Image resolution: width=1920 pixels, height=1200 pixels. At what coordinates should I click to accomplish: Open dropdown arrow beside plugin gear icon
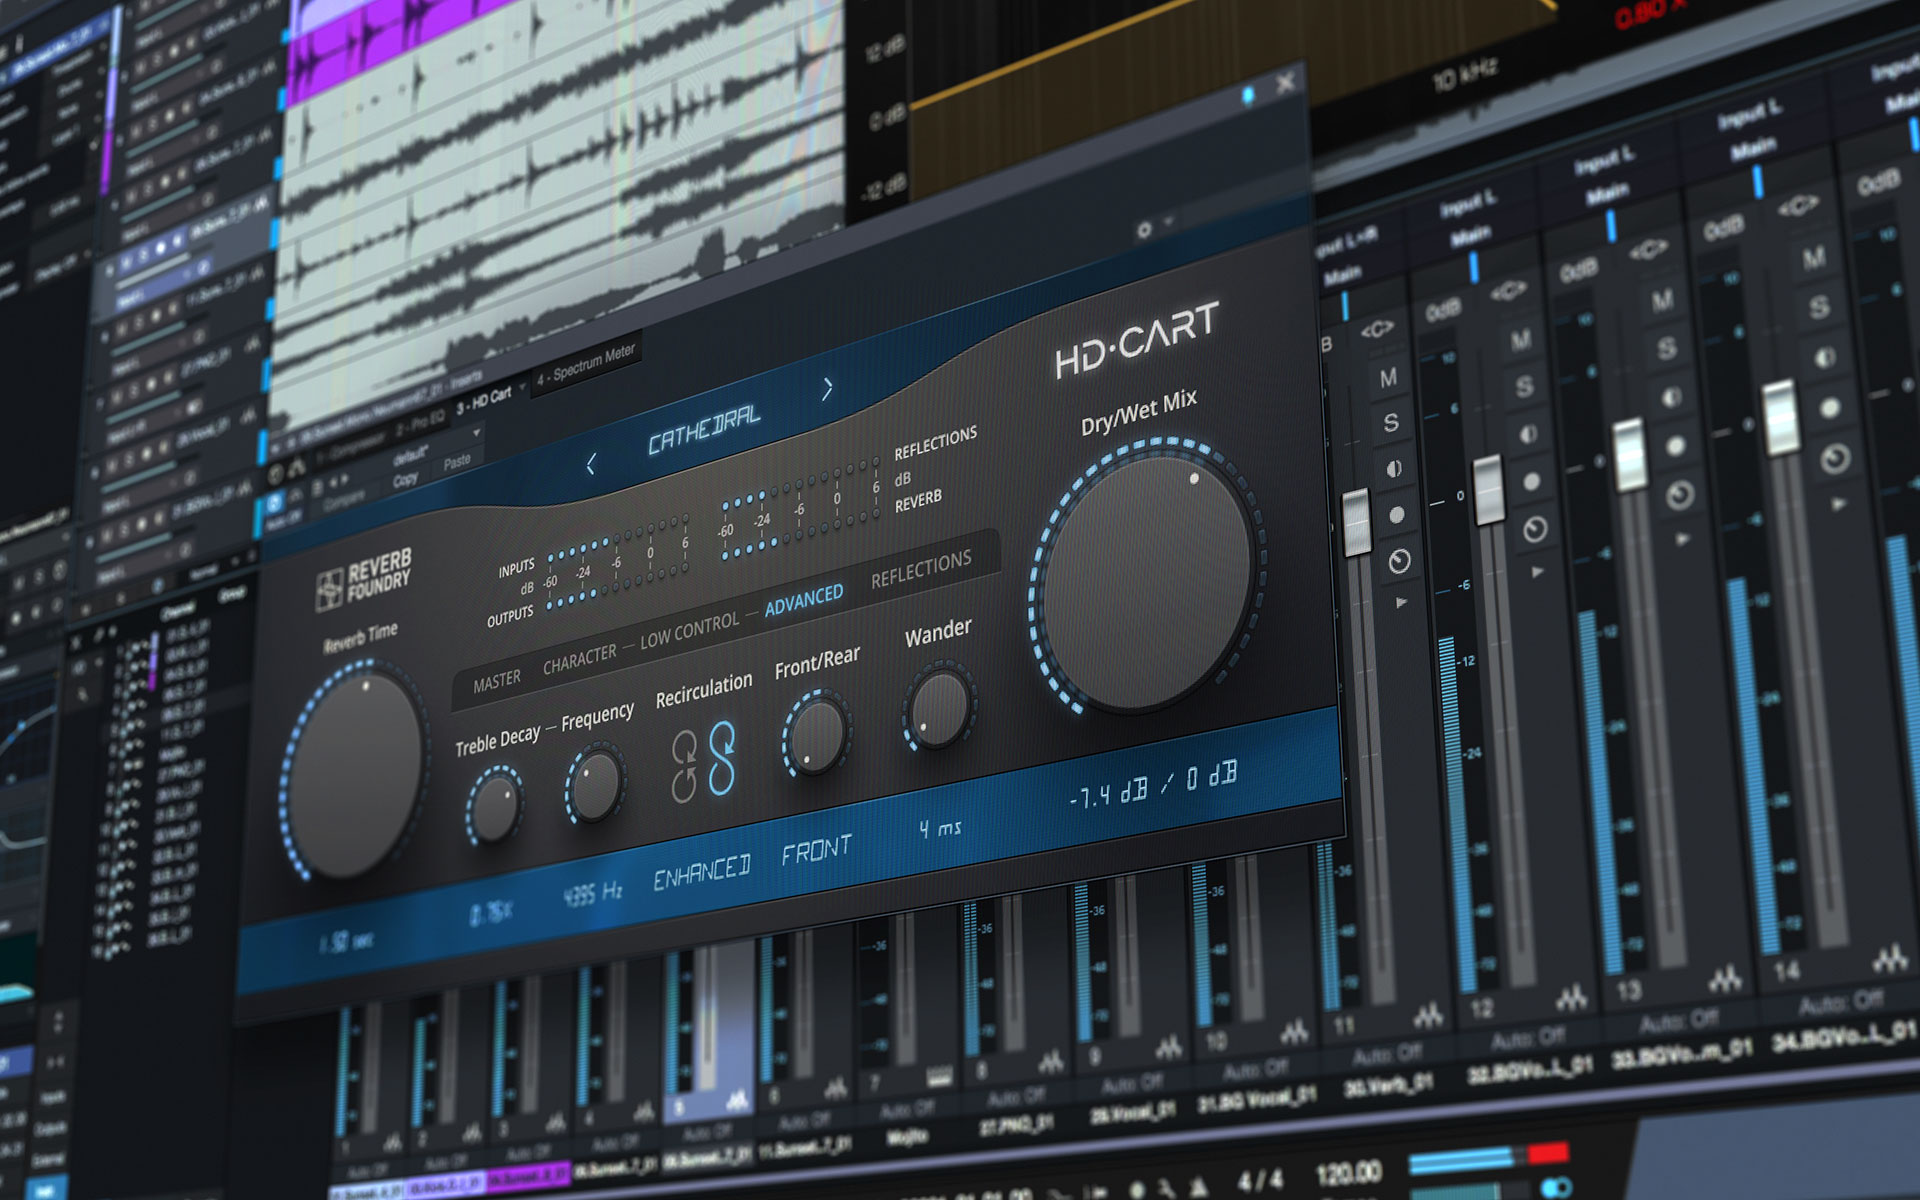point(1168,222)
